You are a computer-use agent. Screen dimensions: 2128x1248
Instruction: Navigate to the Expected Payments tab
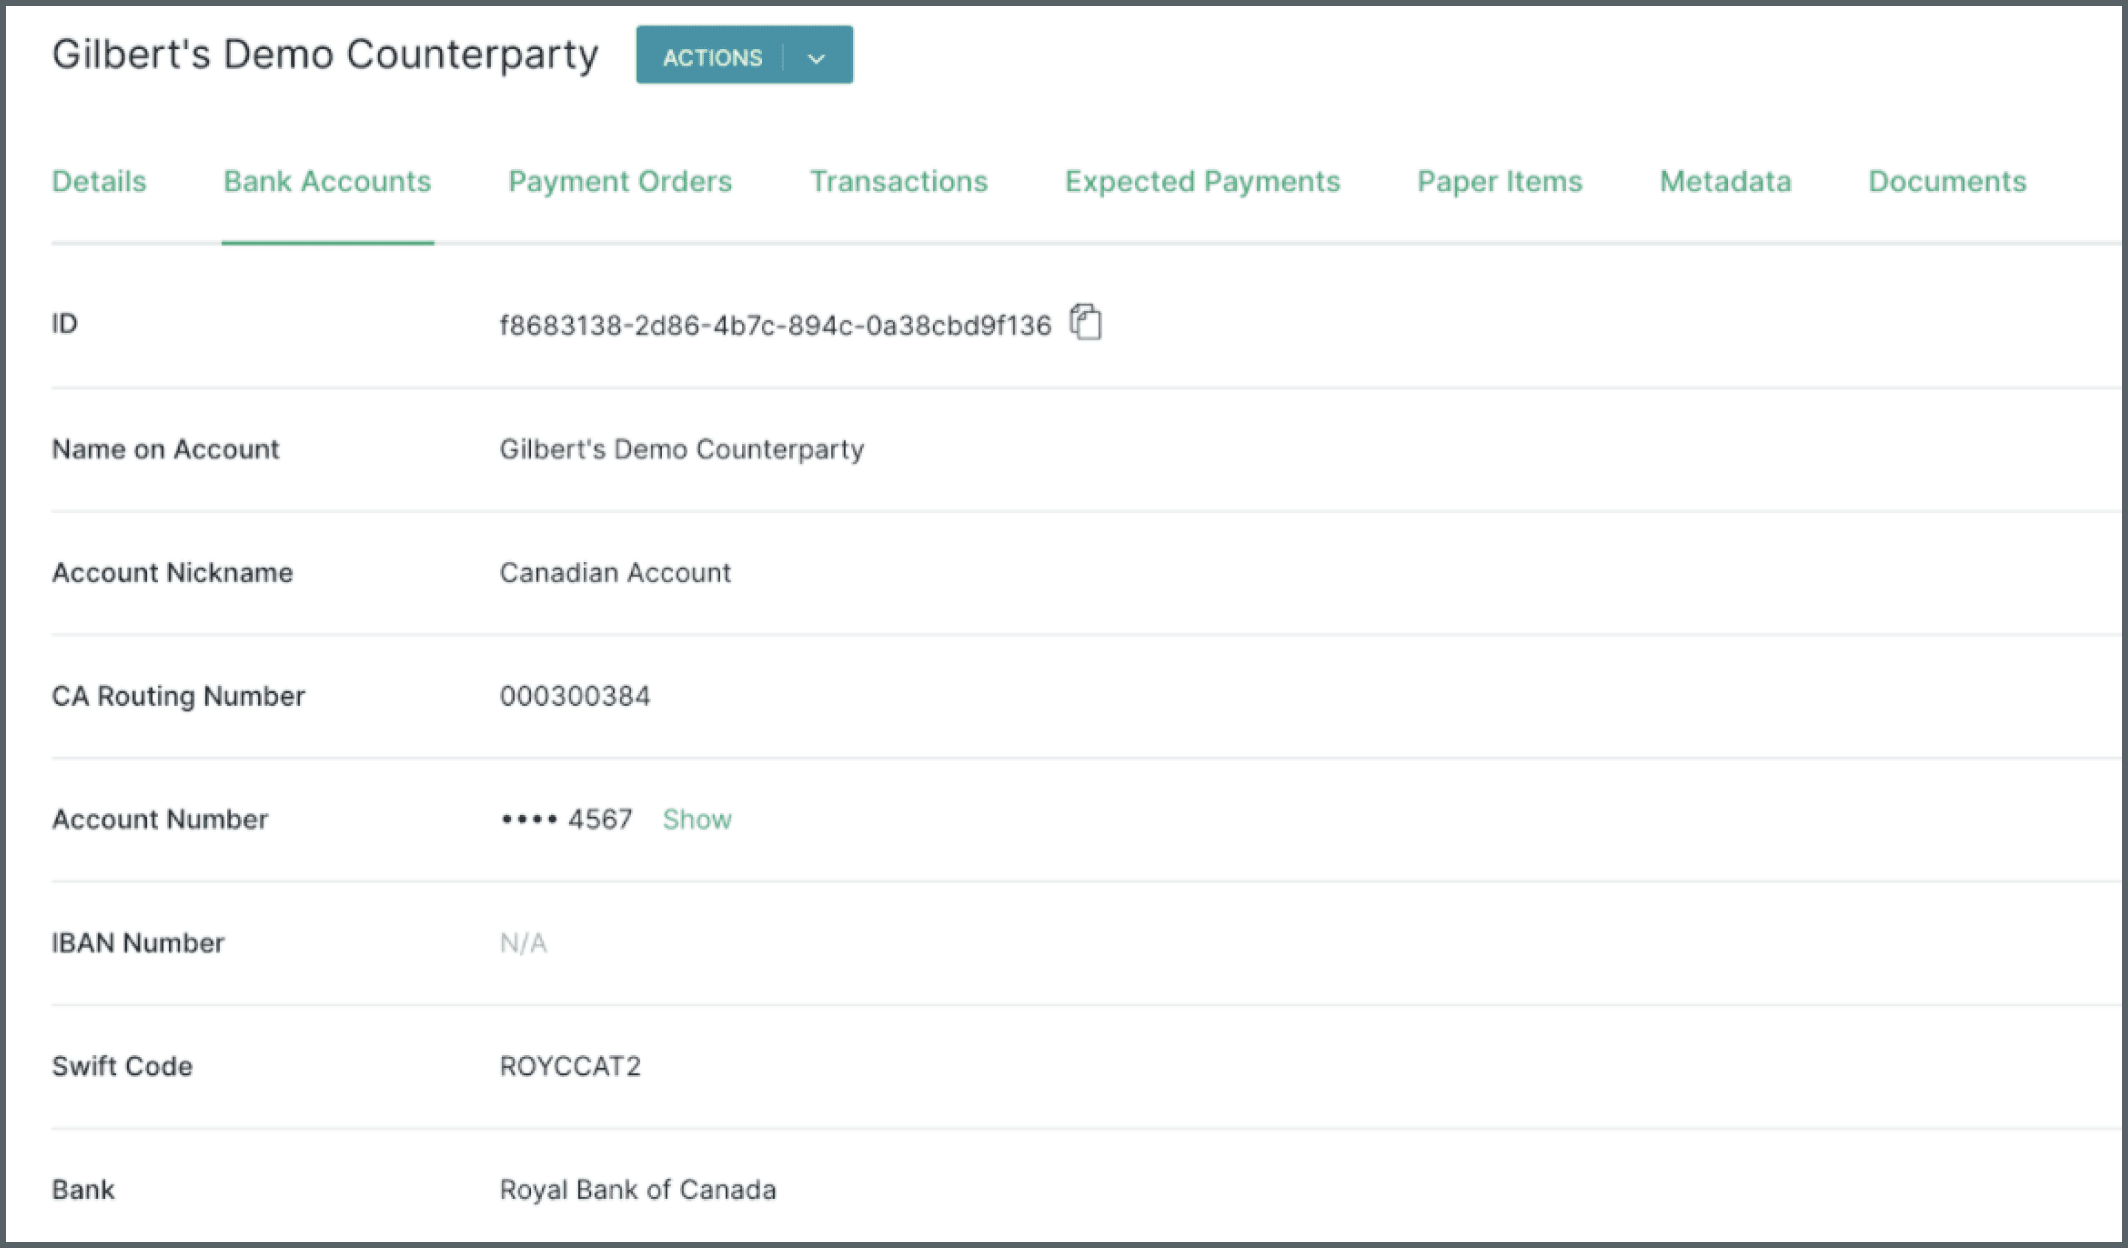click(1203, 181)
